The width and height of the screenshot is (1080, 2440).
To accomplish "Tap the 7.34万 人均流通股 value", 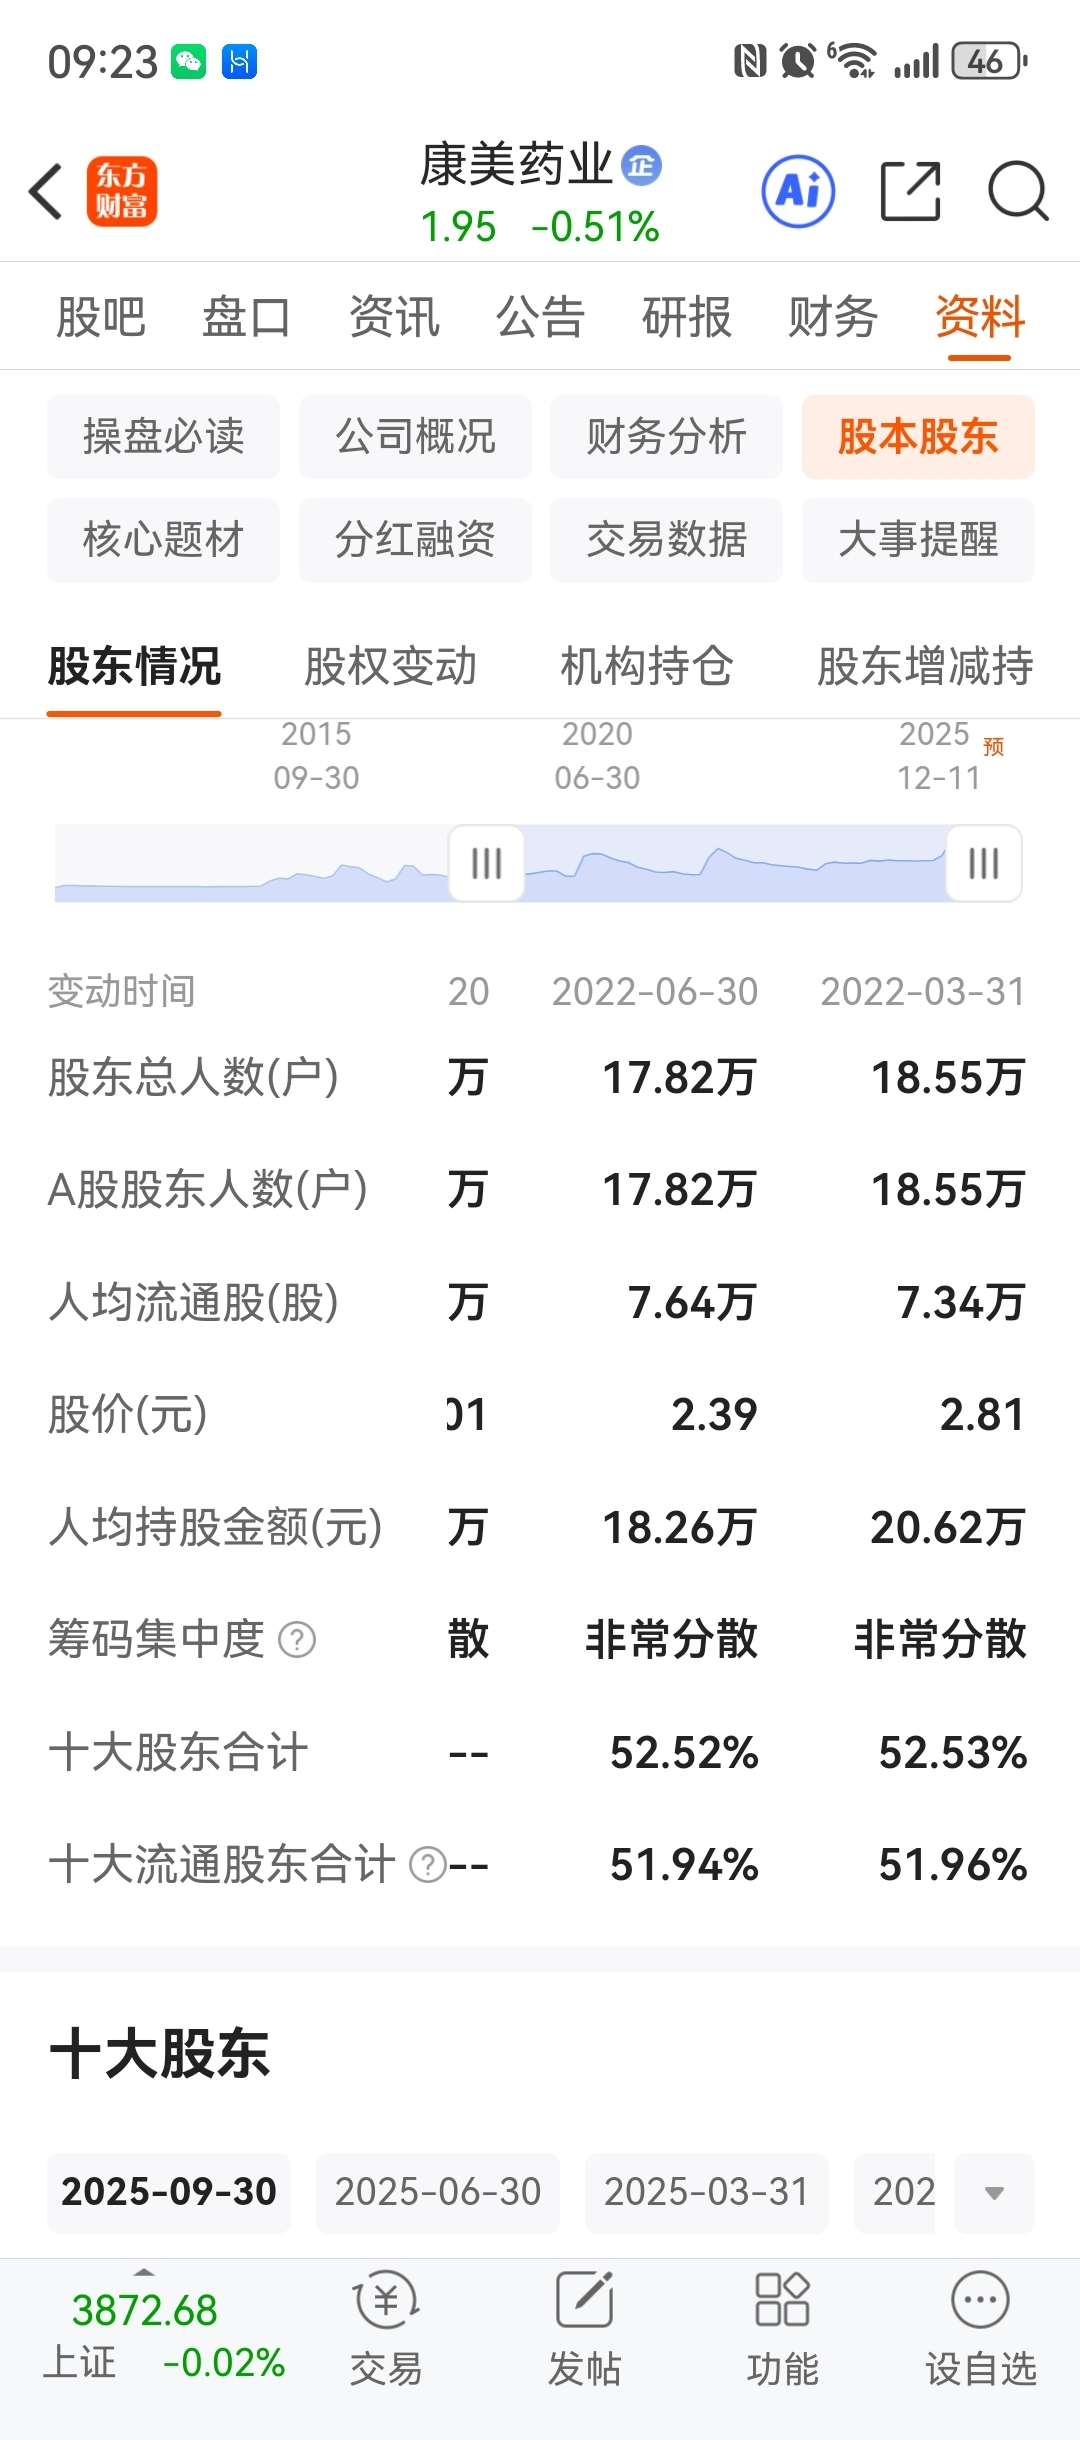I will pyautogui.click(x=961, y=1303).
